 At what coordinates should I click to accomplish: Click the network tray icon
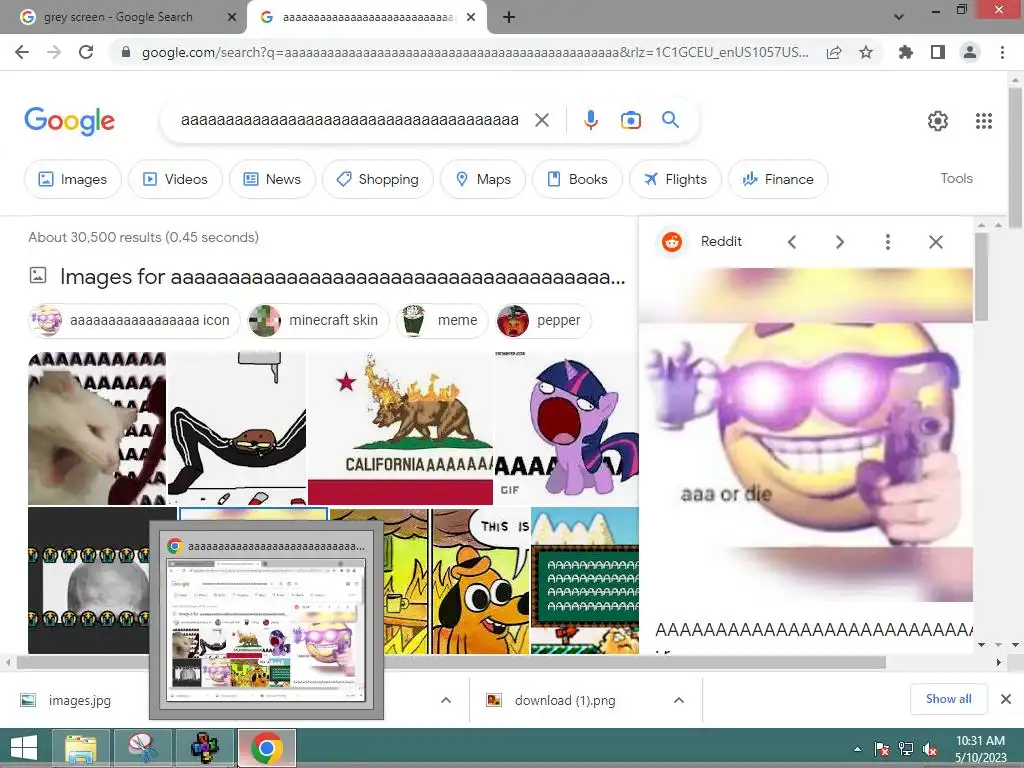pos(906,749)
